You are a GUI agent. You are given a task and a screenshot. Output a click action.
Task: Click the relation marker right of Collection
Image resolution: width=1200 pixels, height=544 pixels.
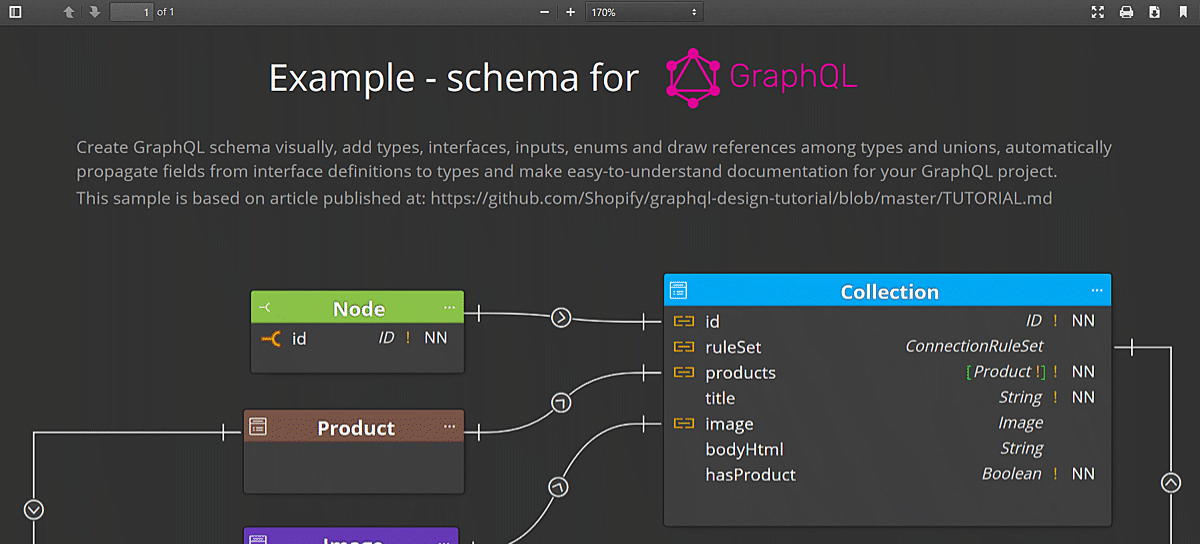click(x=1171, y=483)
